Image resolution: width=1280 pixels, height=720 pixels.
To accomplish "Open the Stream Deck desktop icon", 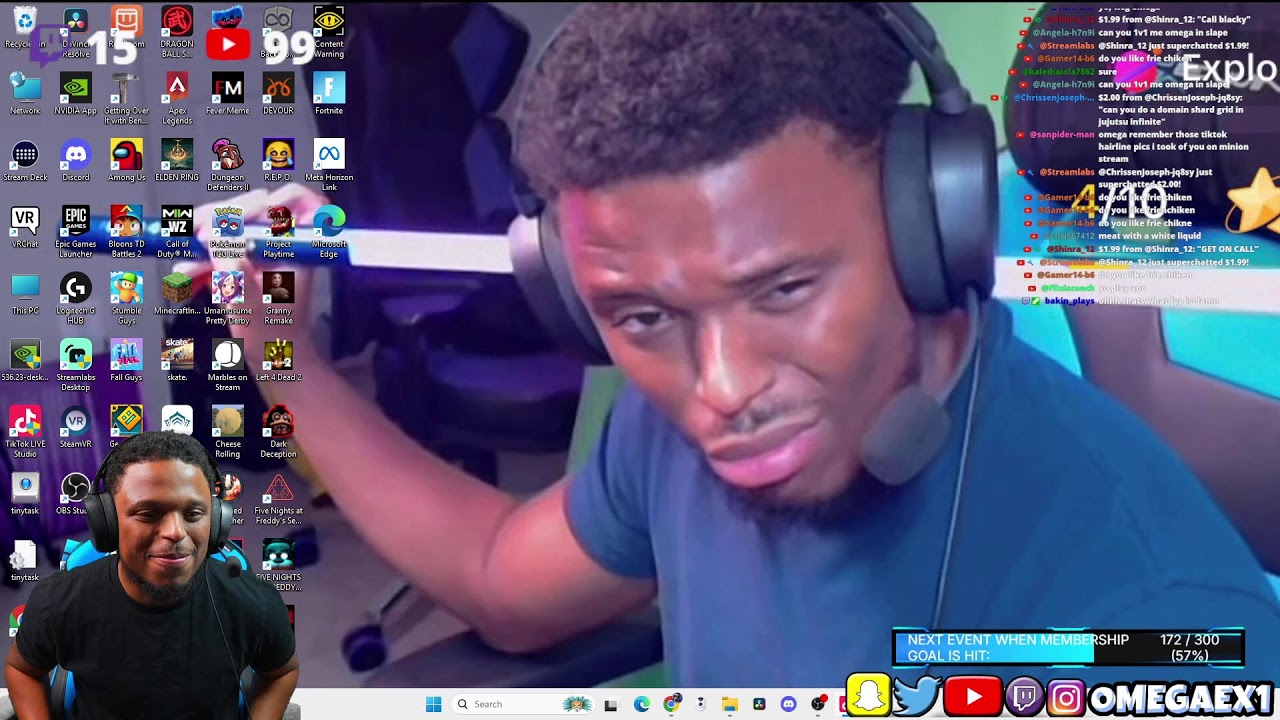I will [x=25, y=161].
